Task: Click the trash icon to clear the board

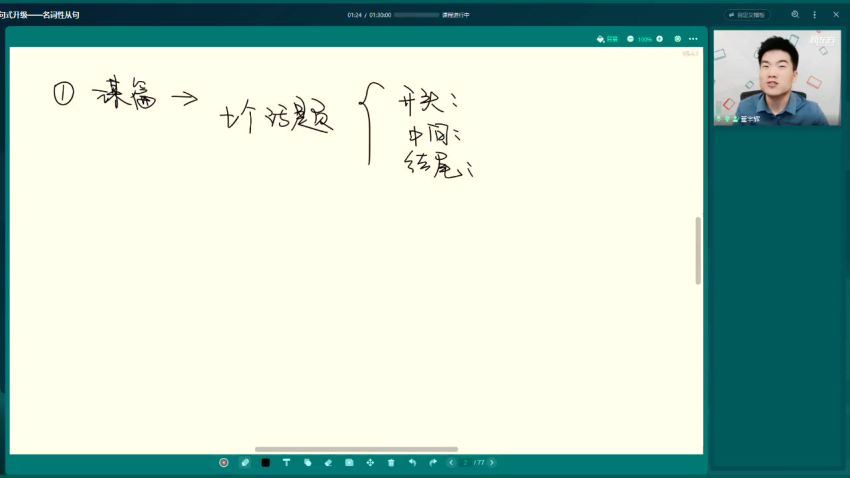Action: (391, 463)
